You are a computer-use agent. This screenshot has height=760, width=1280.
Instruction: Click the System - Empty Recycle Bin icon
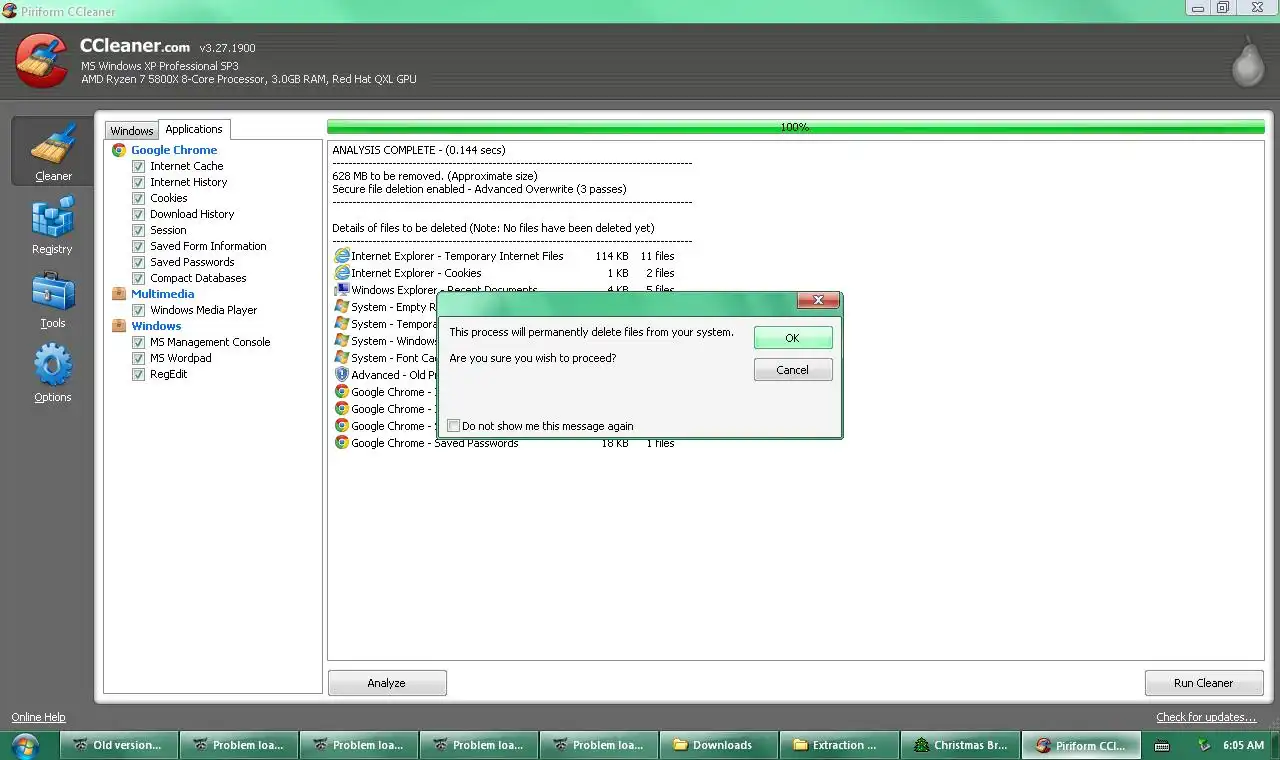click(342, 307)
